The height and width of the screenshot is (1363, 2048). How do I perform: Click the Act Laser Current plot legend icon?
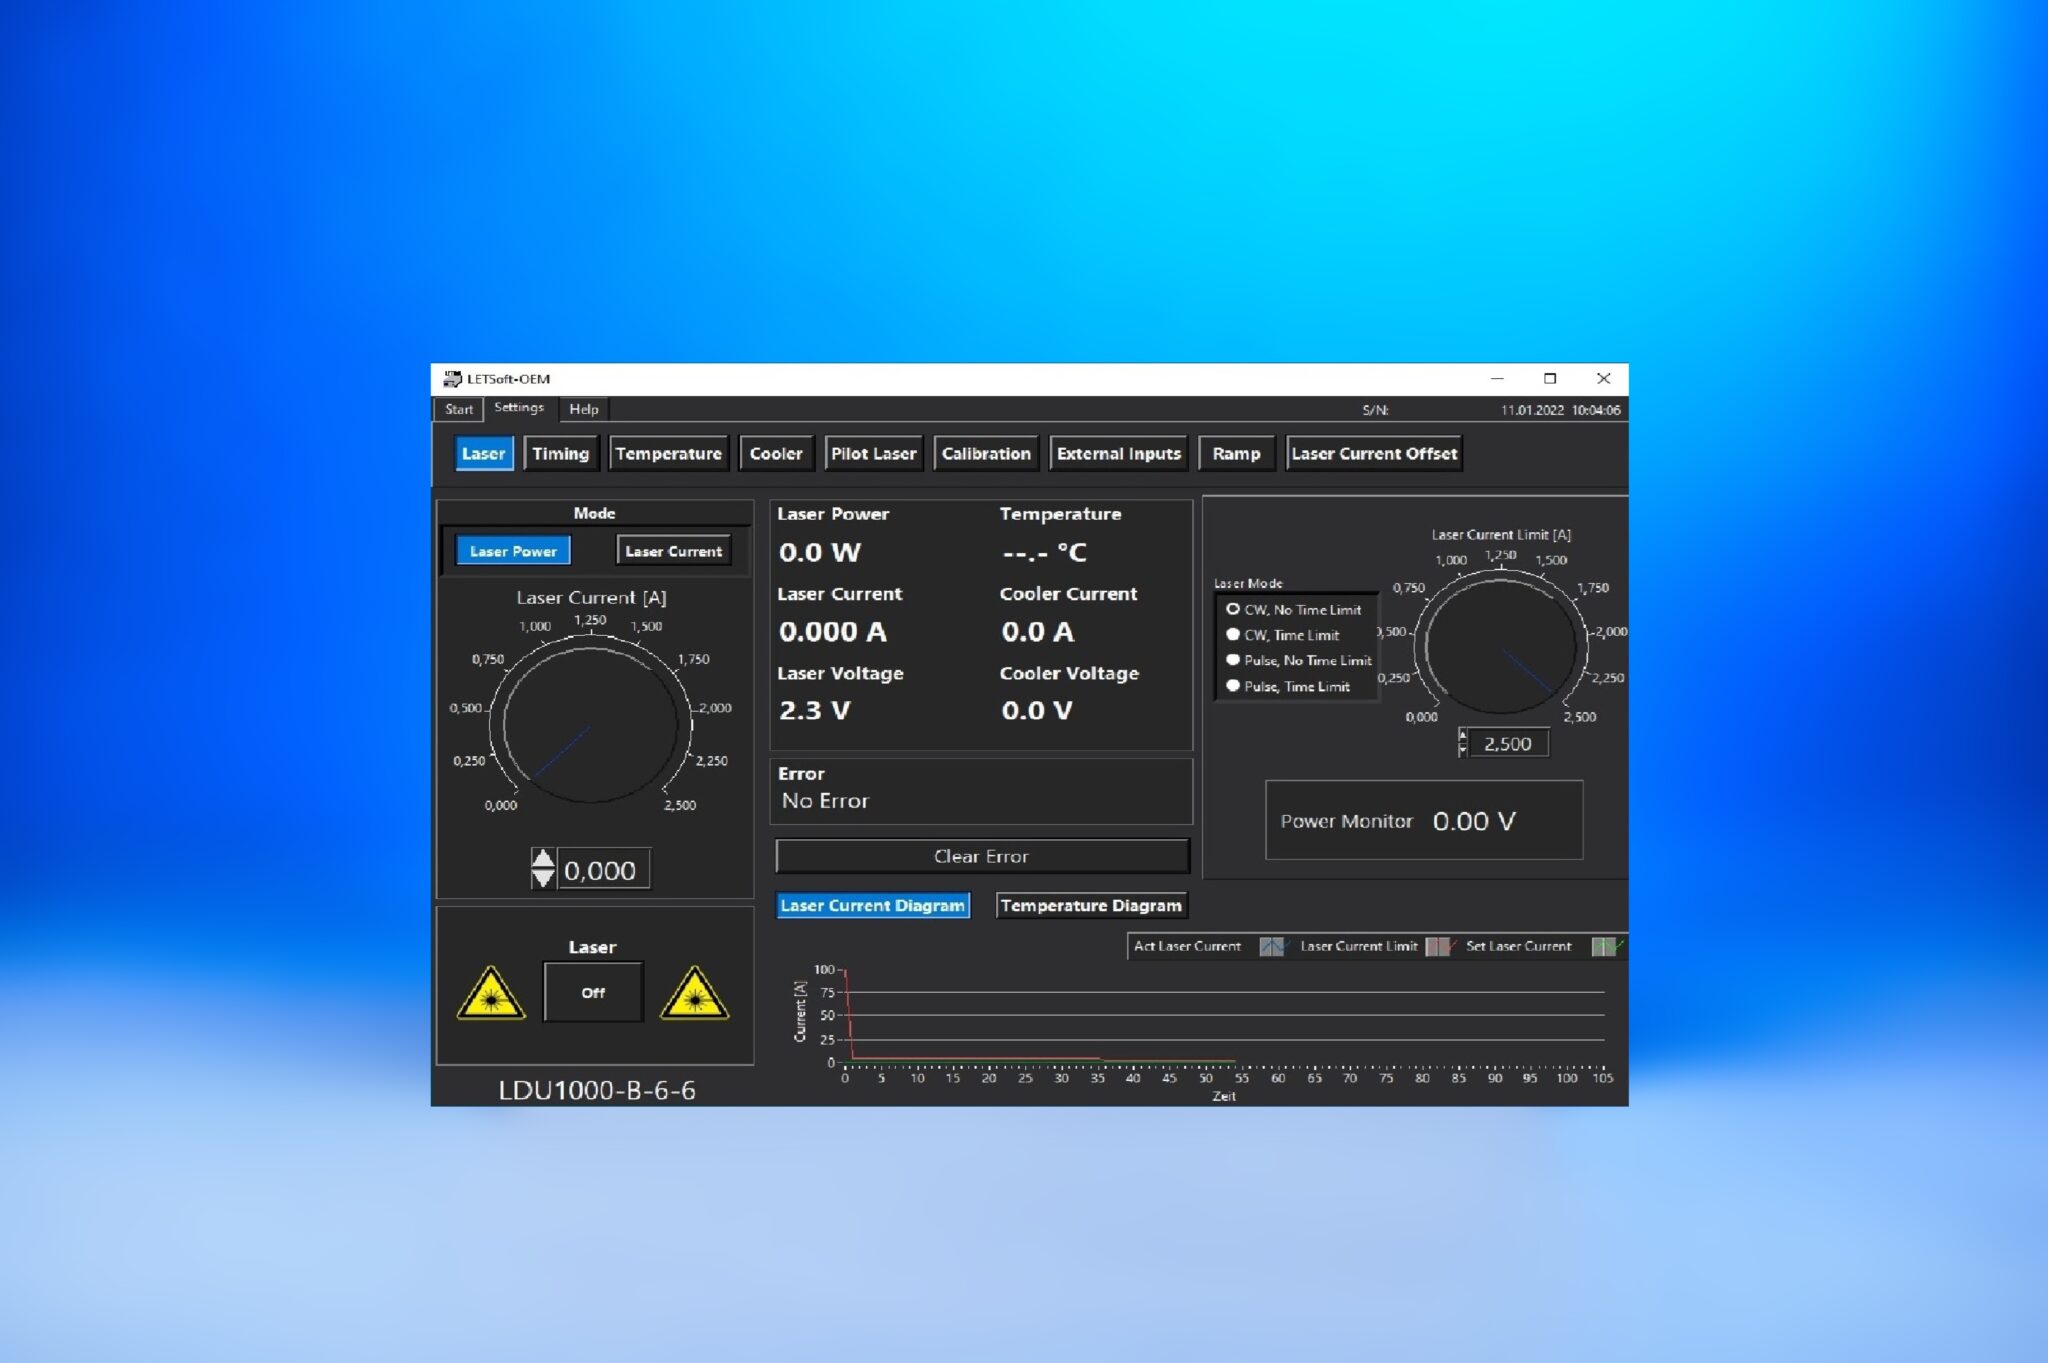pyautogui.click(x=1273, y=946)
